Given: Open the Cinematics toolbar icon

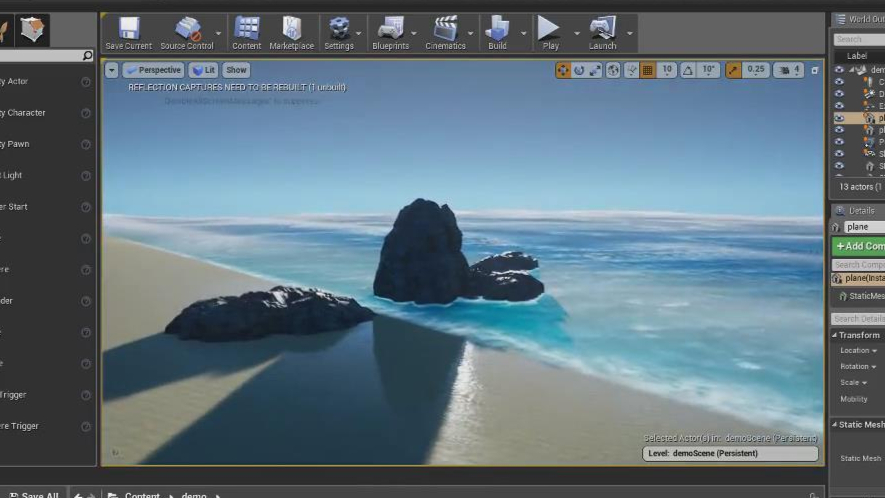Looking at the screenshot, I should point(445,33).
